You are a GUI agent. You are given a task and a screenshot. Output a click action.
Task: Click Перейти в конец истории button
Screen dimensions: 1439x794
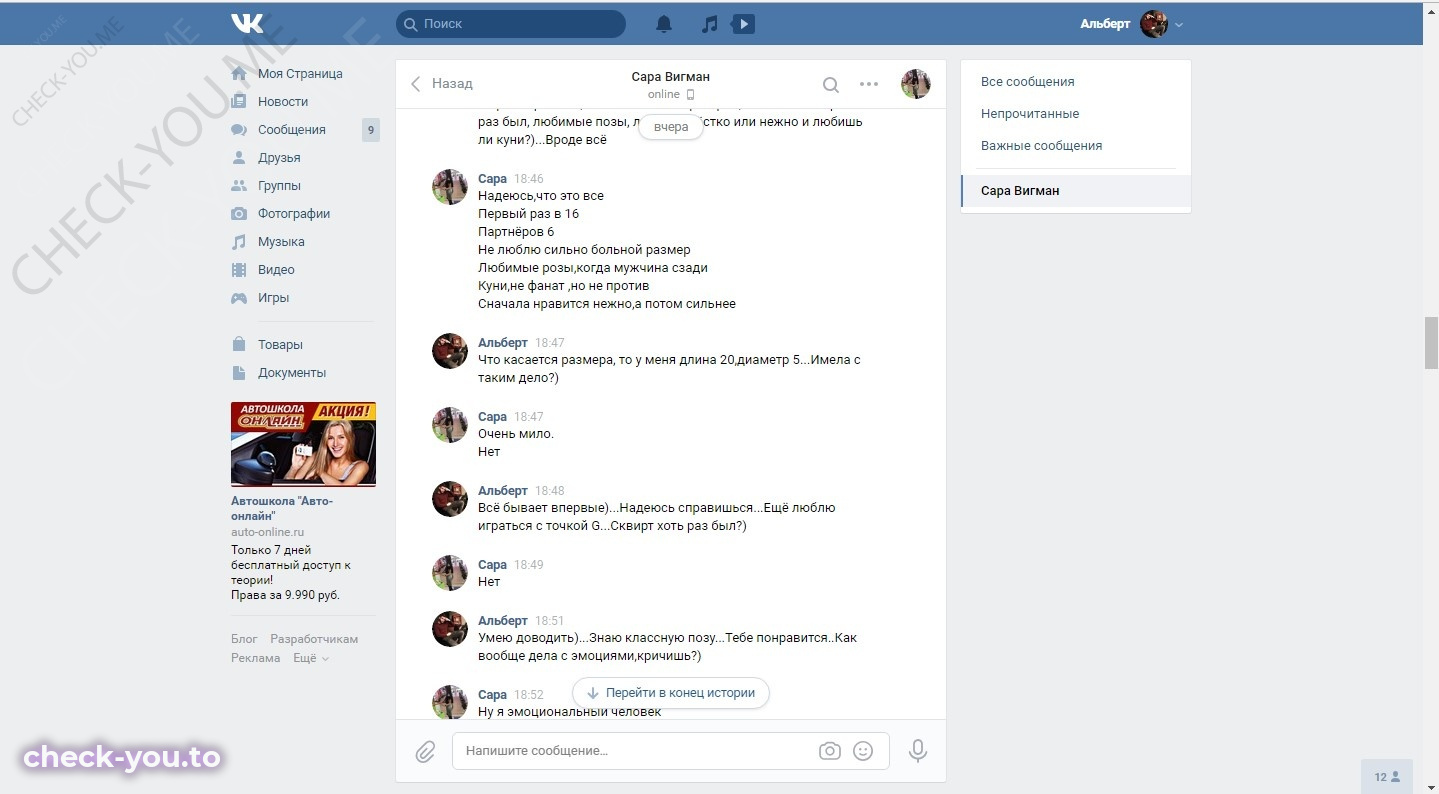pyautogui.click(x=671, y=693)
